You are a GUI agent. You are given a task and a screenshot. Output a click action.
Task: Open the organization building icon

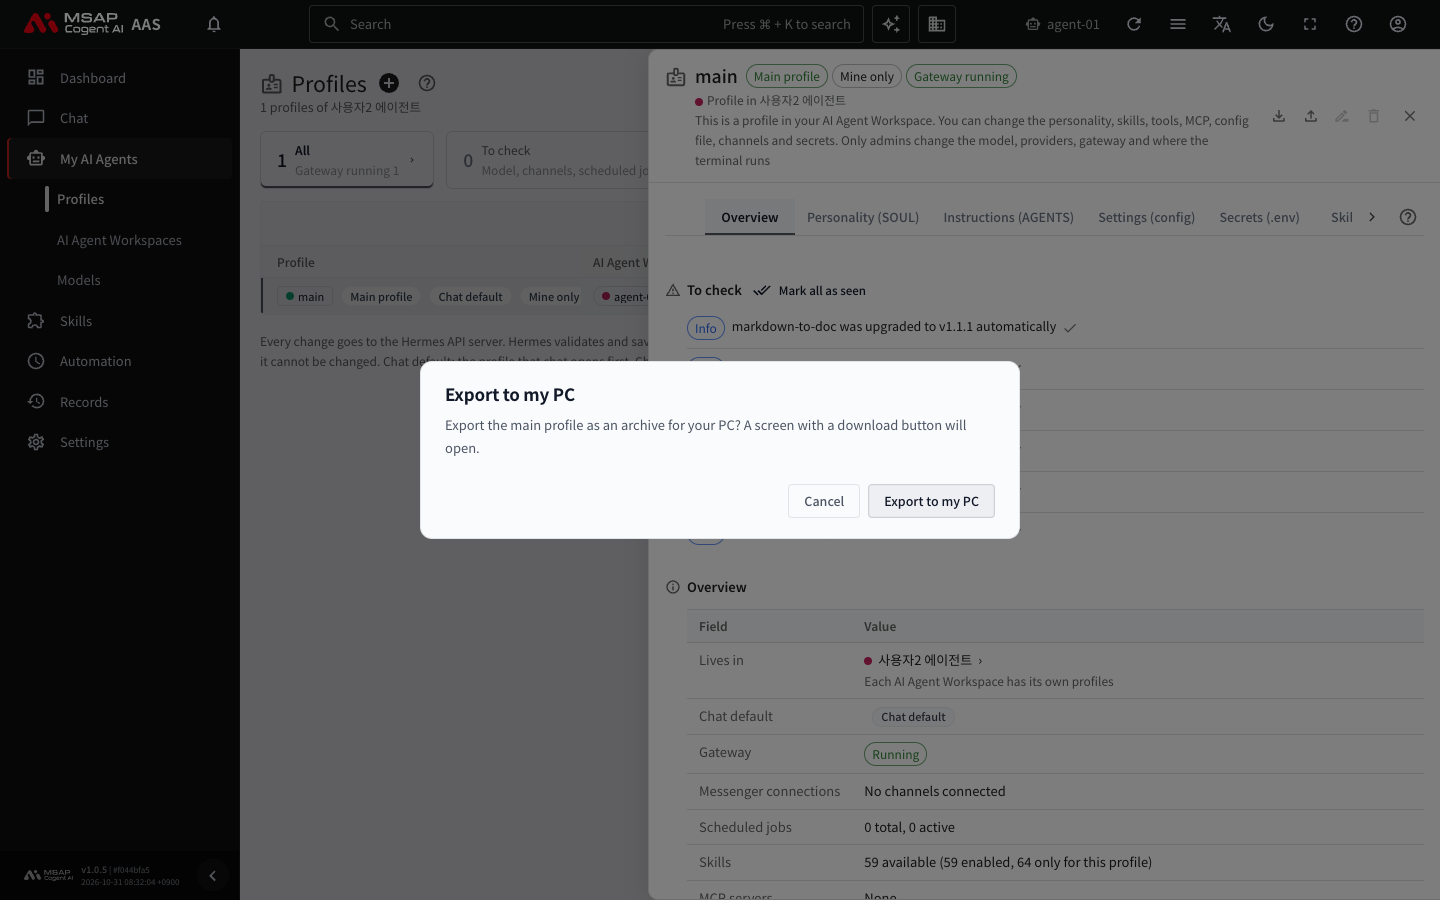click(x=937, y=24)
